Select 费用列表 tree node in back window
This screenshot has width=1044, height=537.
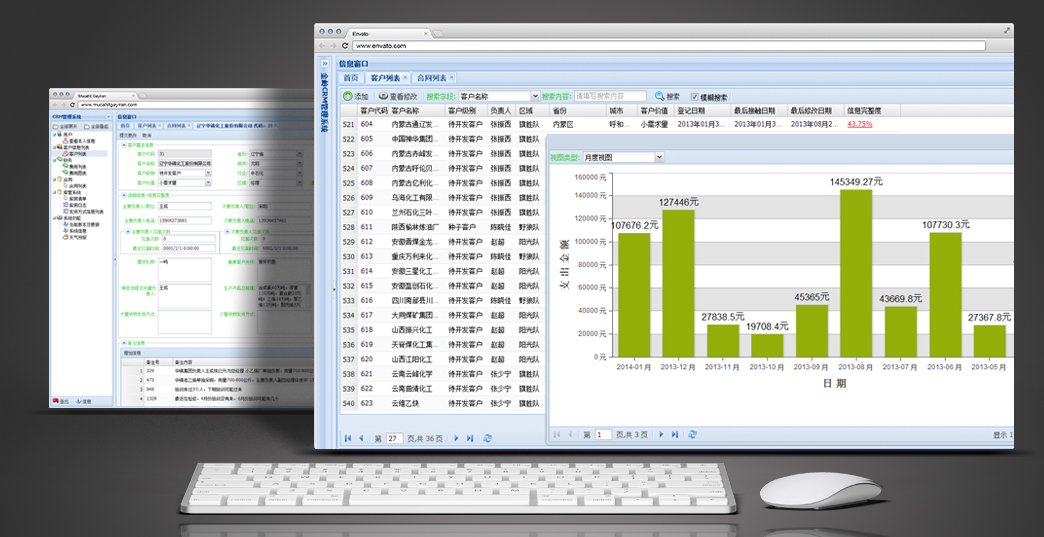[75, 166]
